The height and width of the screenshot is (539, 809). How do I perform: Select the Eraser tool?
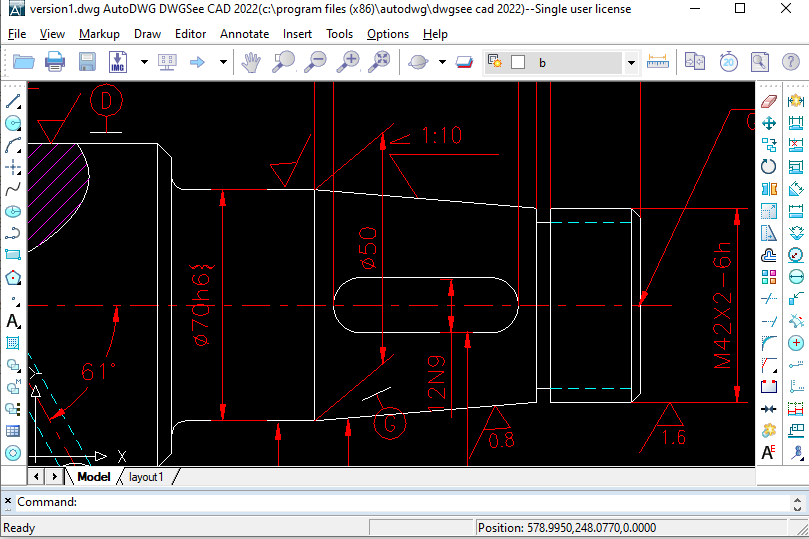point(769,102)
